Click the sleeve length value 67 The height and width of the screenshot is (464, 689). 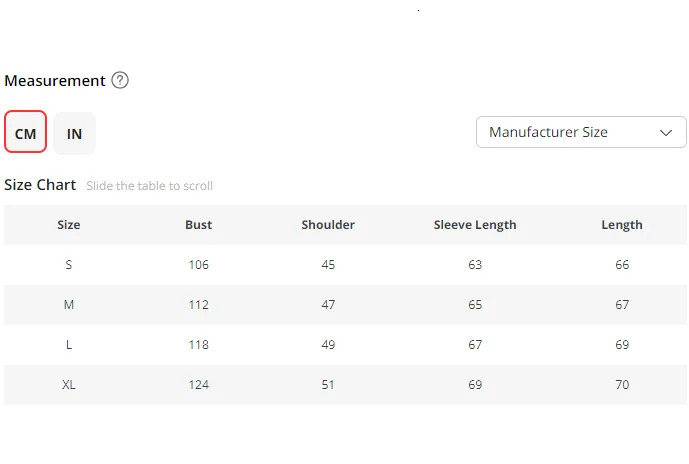click(475, 345)
